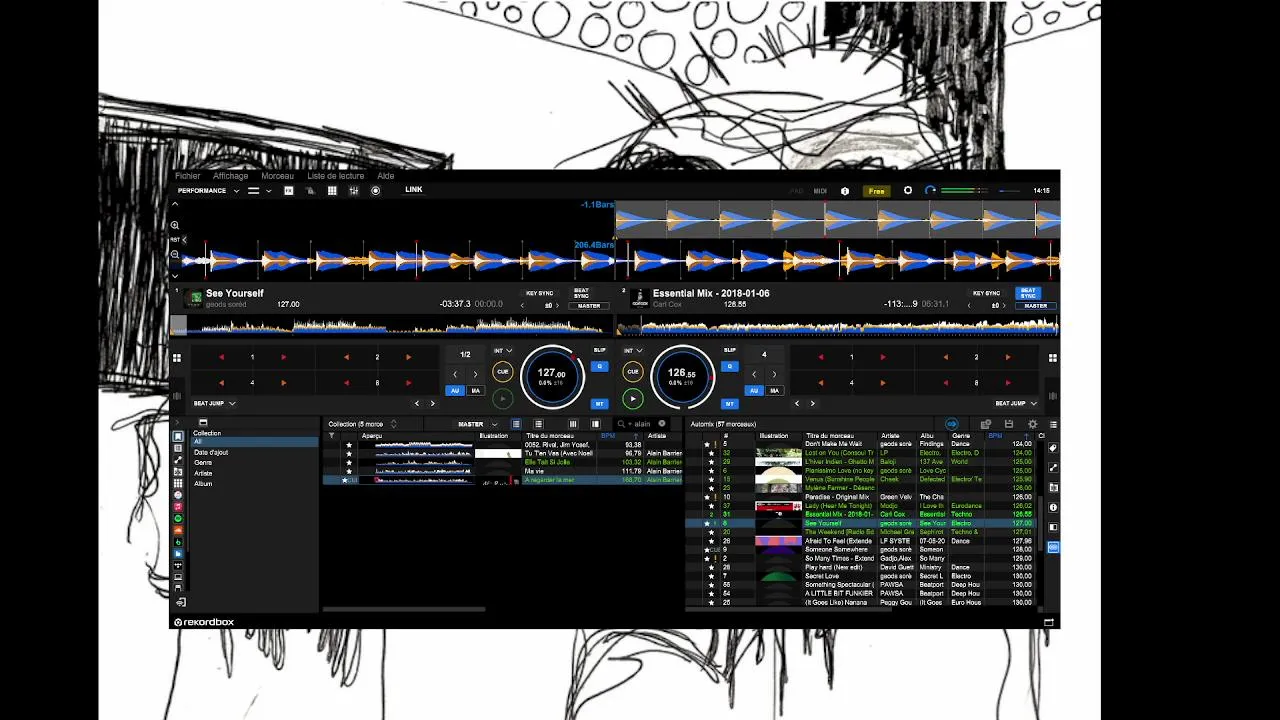Open Automix gear settings
Screen dimensions: 1280x720
tap(1033, 424)
